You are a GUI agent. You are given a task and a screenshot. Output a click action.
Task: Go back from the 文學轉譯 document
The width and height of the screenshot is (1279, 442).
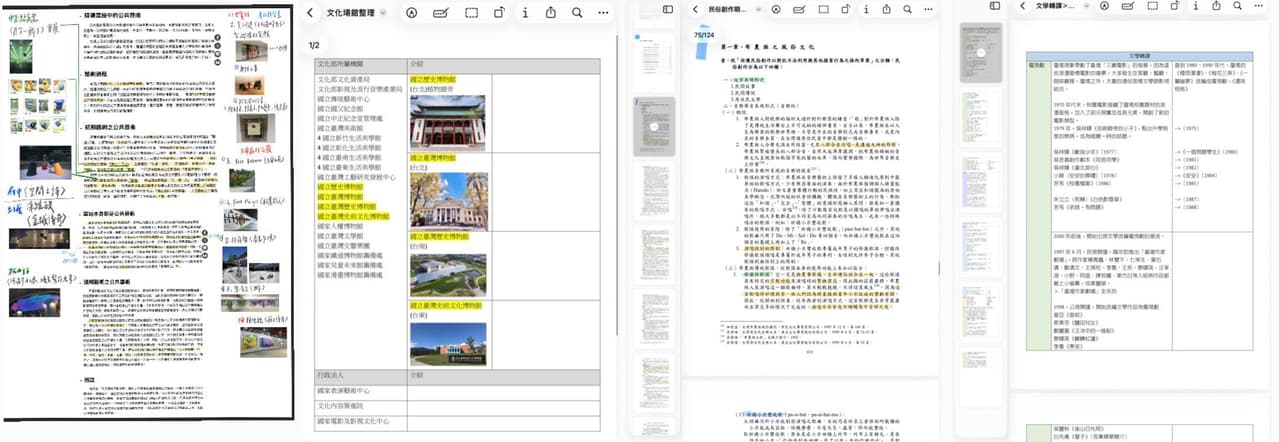[x=1022, y=7]
